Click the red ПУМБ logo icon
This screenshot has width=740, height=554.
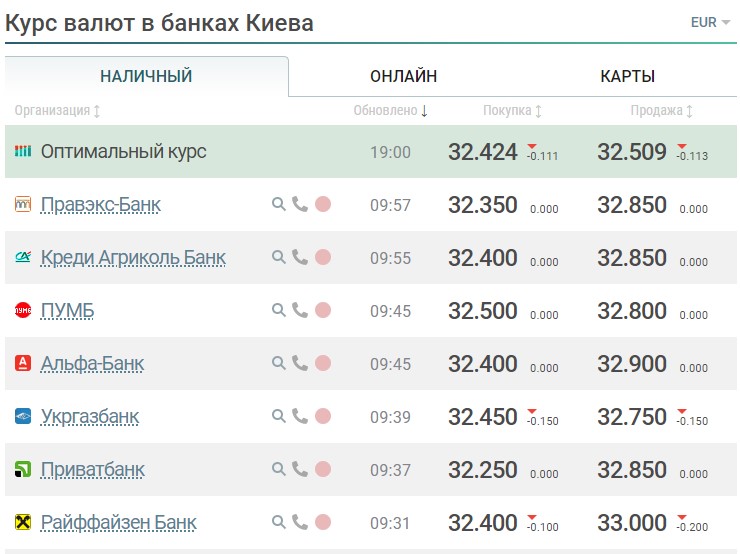pos(23,310)
